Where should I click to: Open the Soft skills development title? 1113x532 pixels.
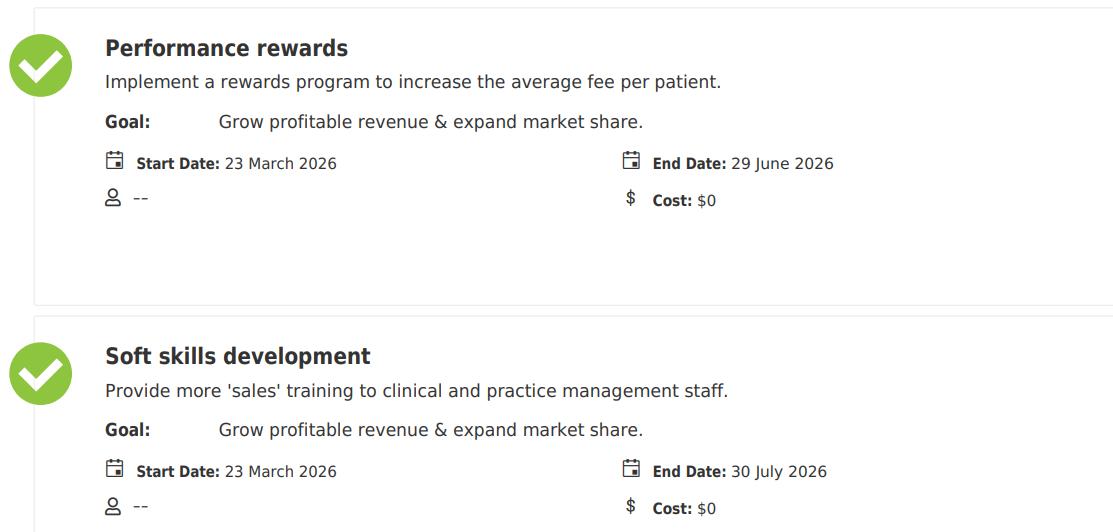[238, 357]
